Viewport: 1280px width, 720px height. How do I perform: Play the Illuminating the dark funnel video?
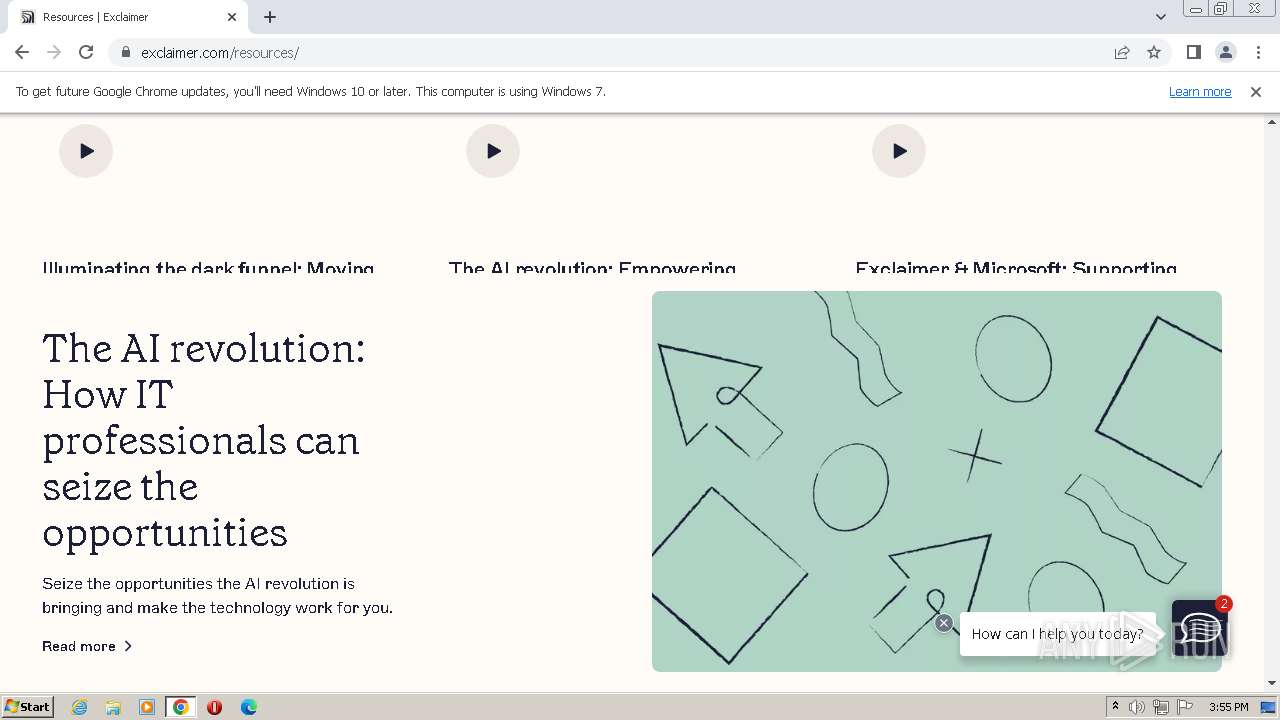tap(86, 151)
